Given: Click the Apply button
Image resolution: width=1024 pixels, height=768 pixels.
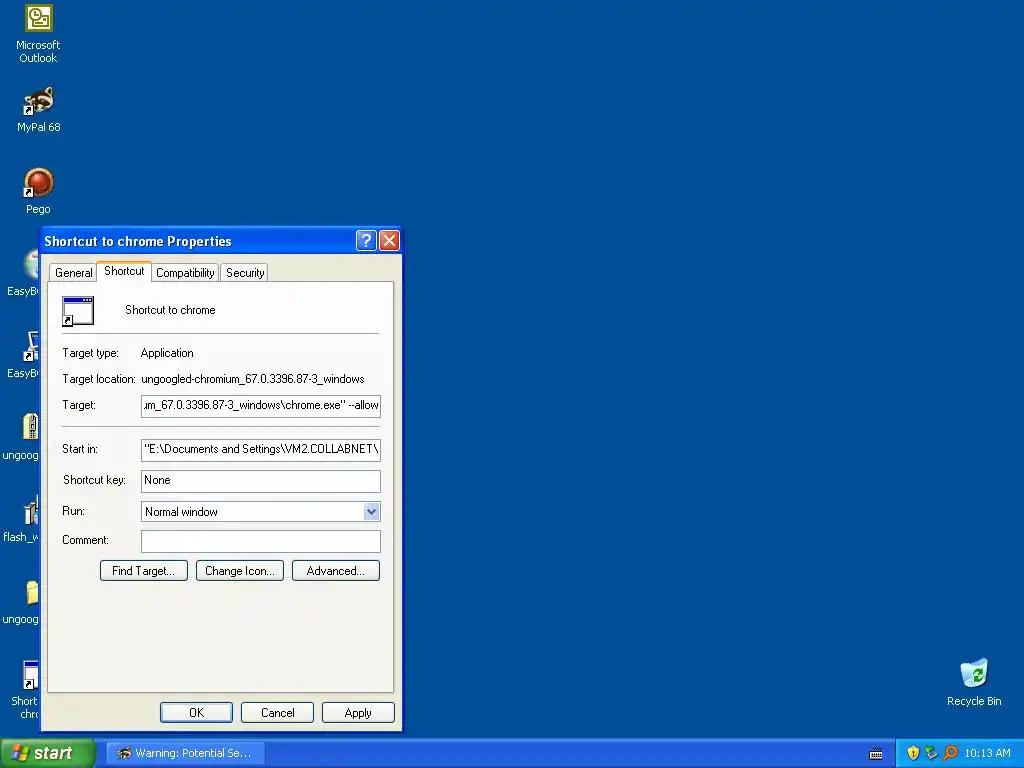Looking at the screenshot, I should point(358,712).
